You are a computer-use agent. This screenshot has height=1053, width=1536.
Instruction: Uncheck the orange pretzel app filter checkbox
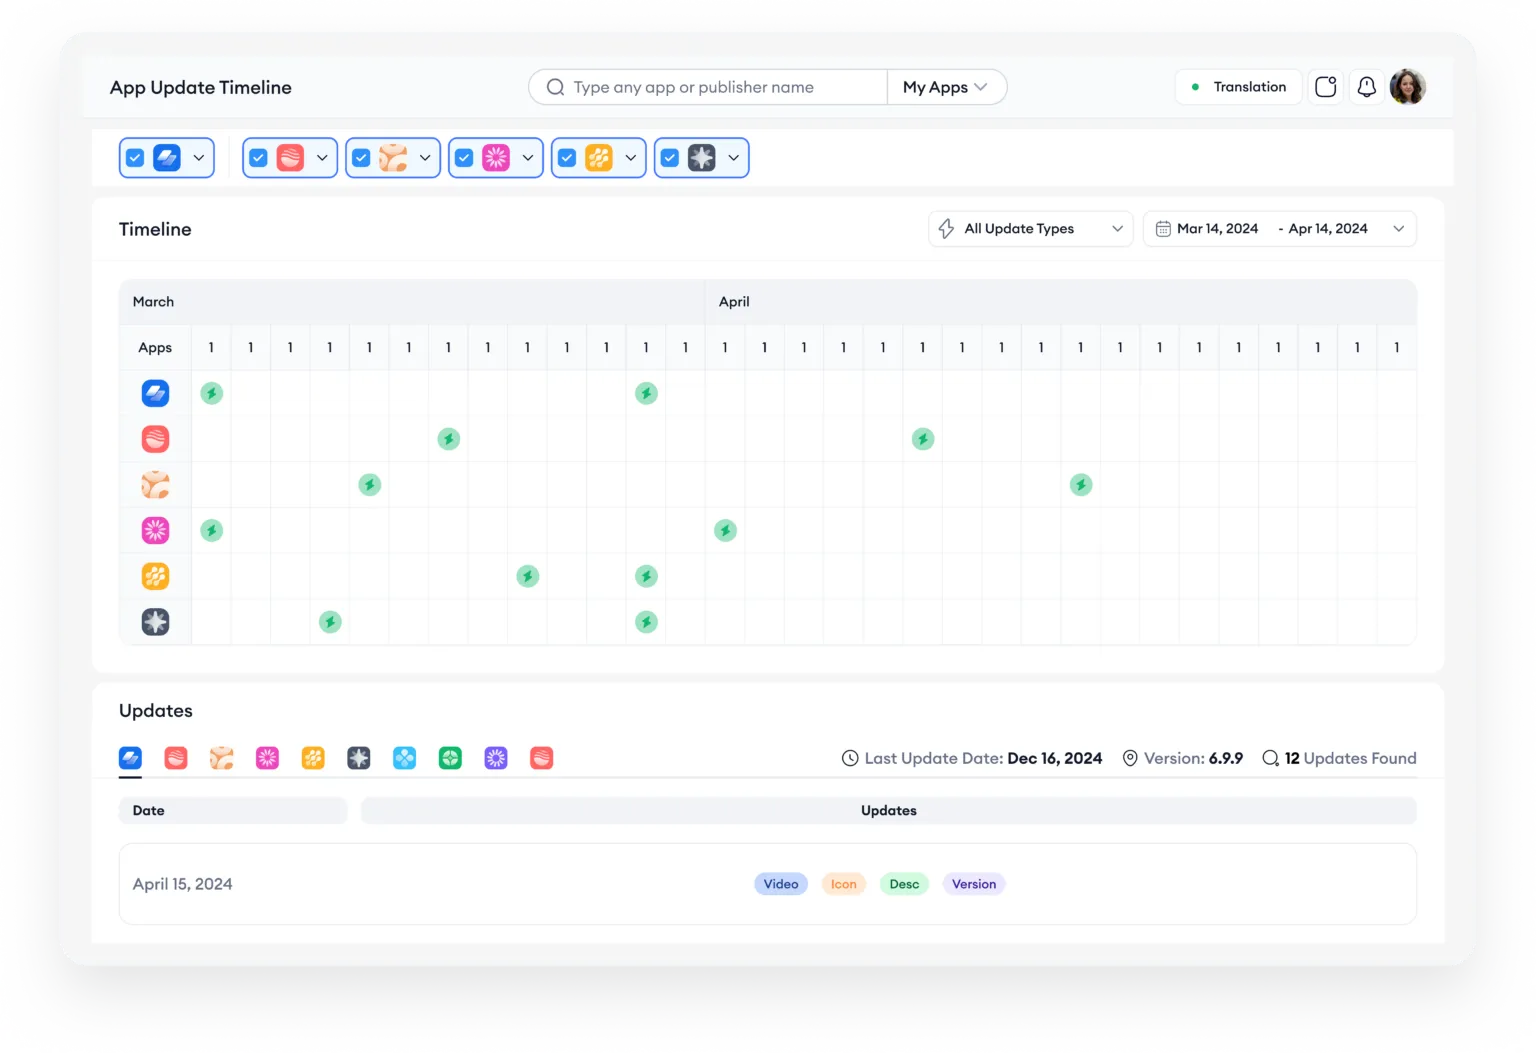(361, 158)
